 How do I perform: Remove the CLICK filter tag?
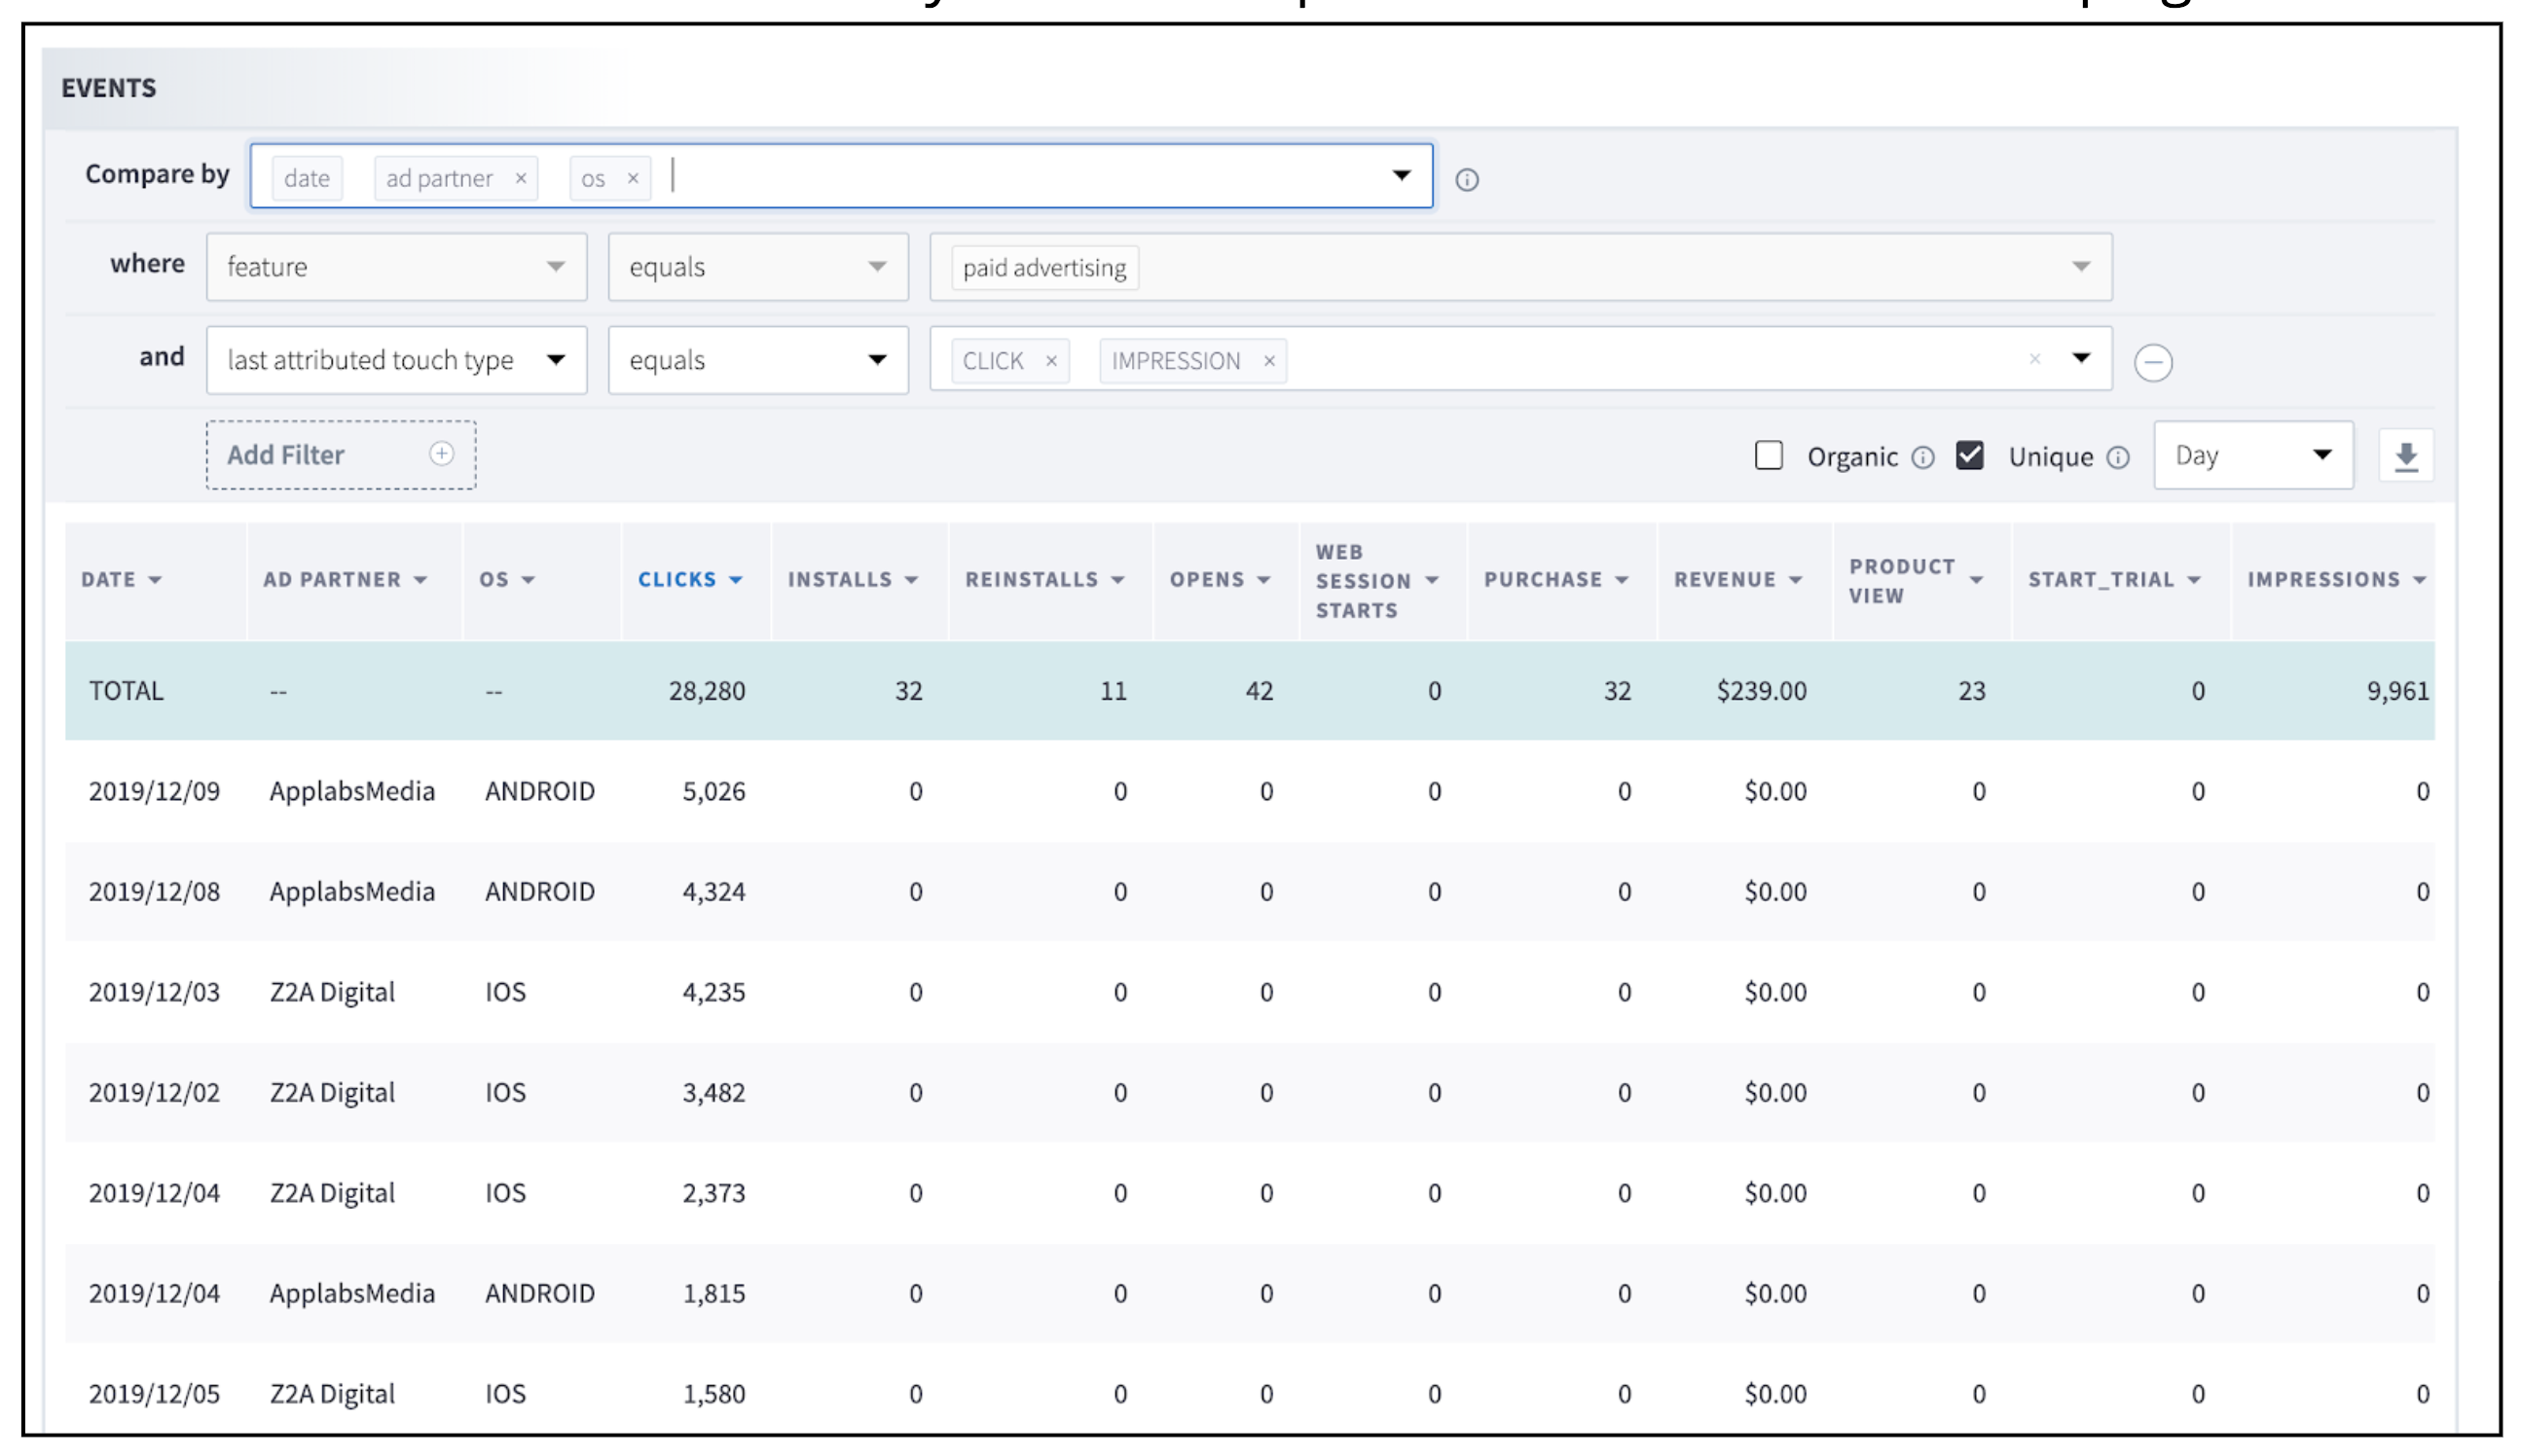pyautogui.click(x=1050, y=361)
